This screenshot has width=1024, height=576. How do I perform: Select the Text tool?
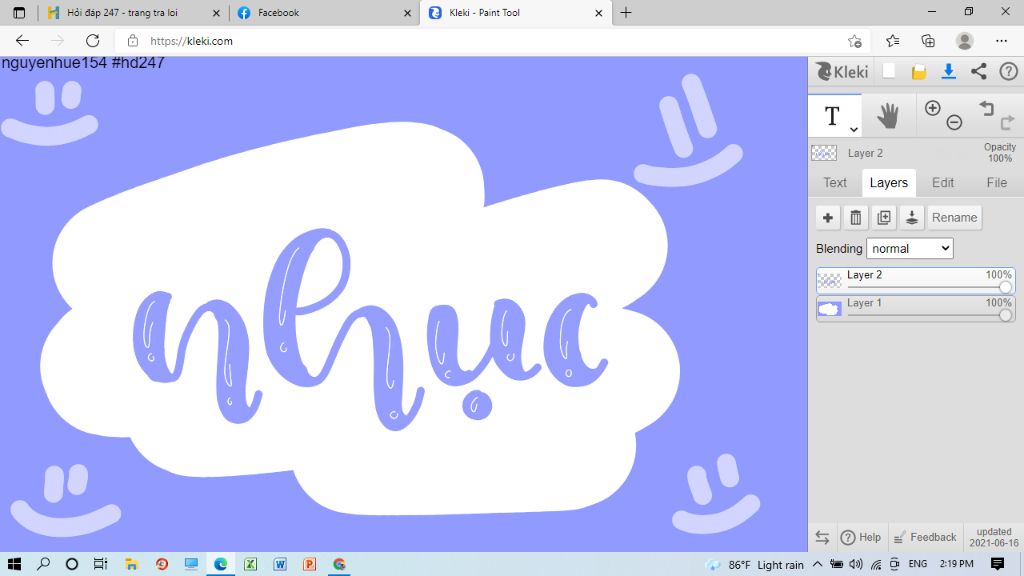pos(831,116)
